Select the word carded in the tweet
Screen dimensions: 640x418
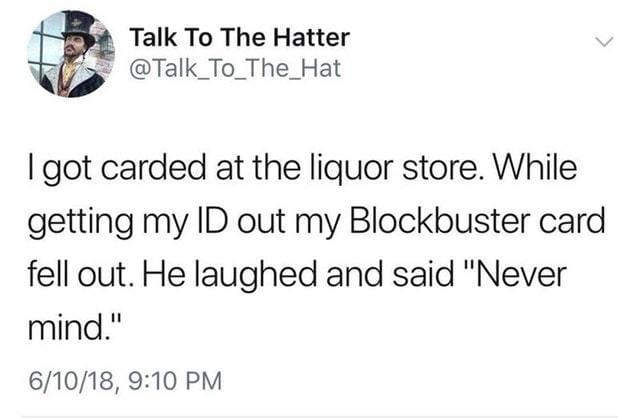coord(153,168)
